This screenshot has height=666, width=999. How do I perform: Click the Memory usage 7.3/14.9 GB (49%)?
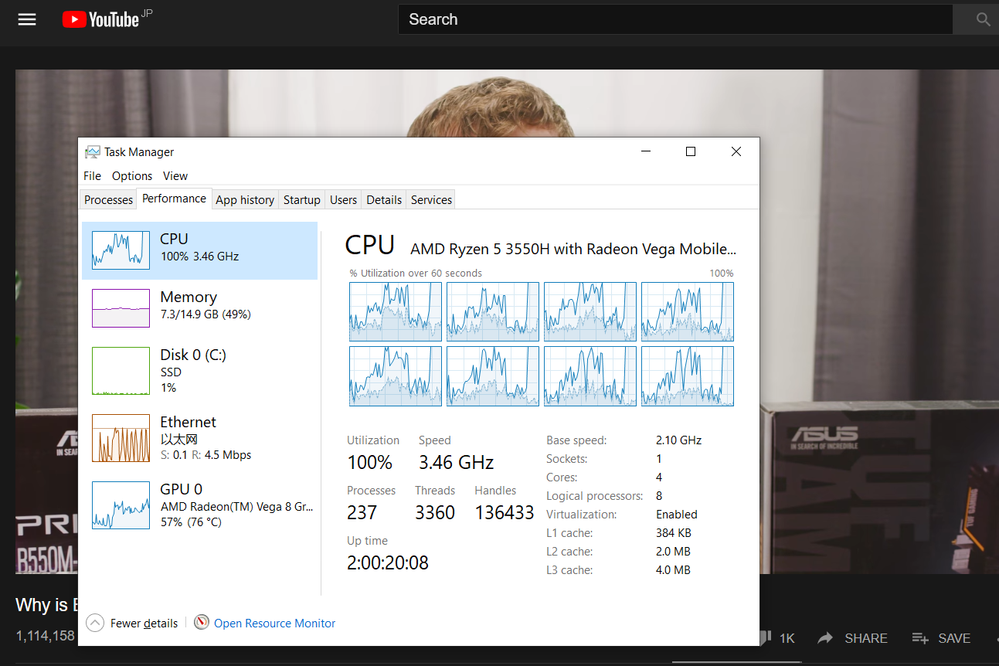(x=206, y=314)
